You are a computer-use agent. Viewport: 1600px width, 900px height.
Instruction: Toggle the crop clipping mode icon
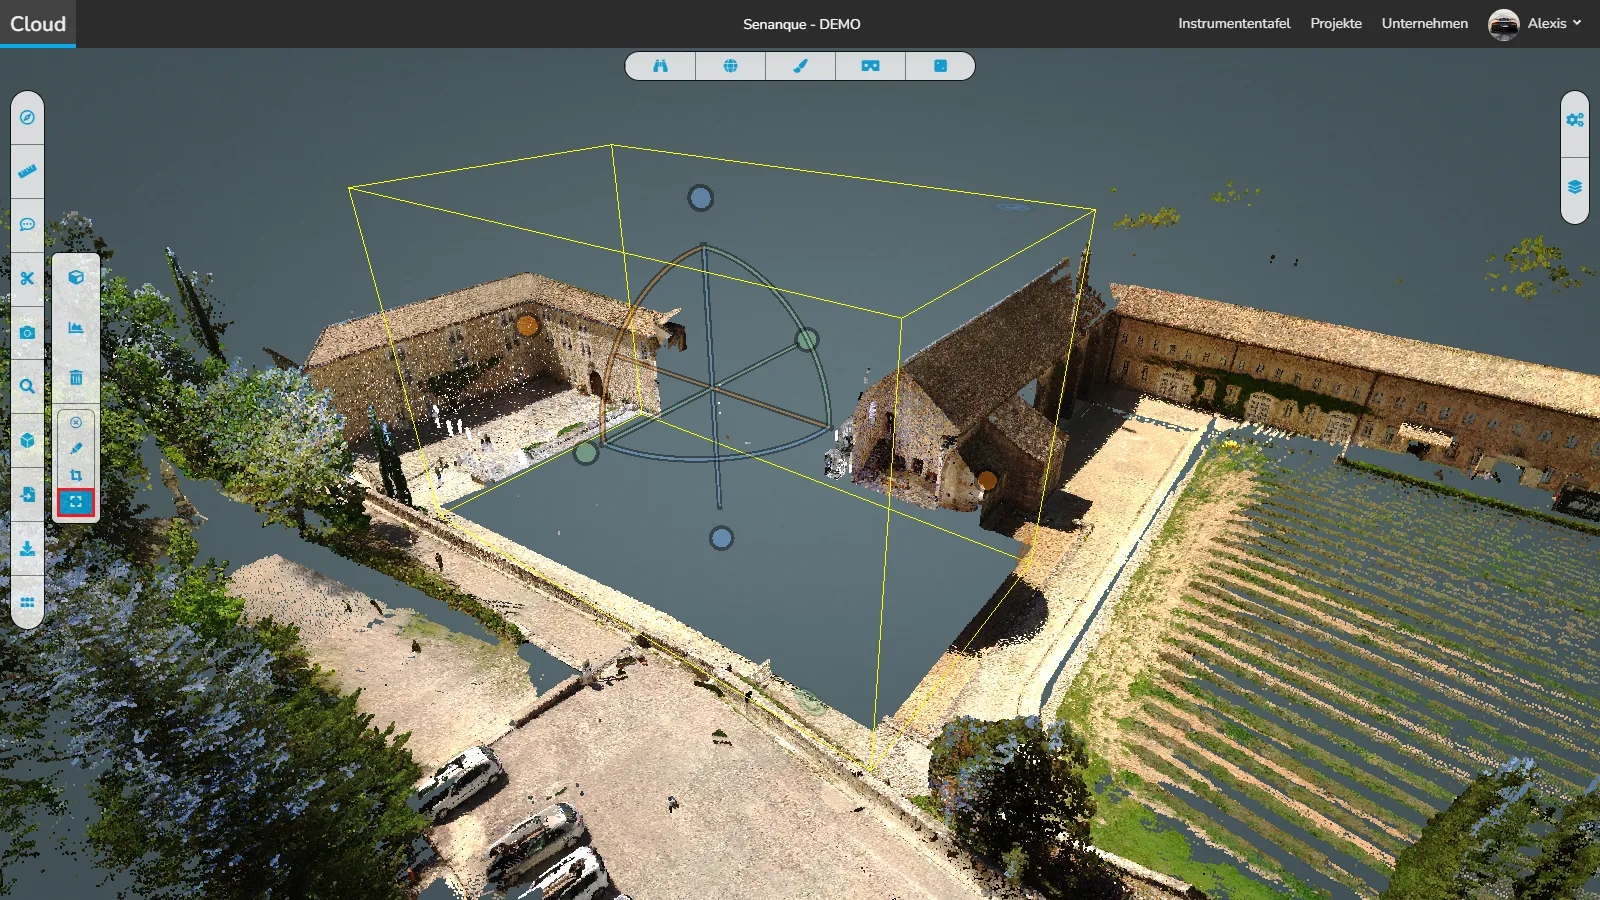pos(76,475)
